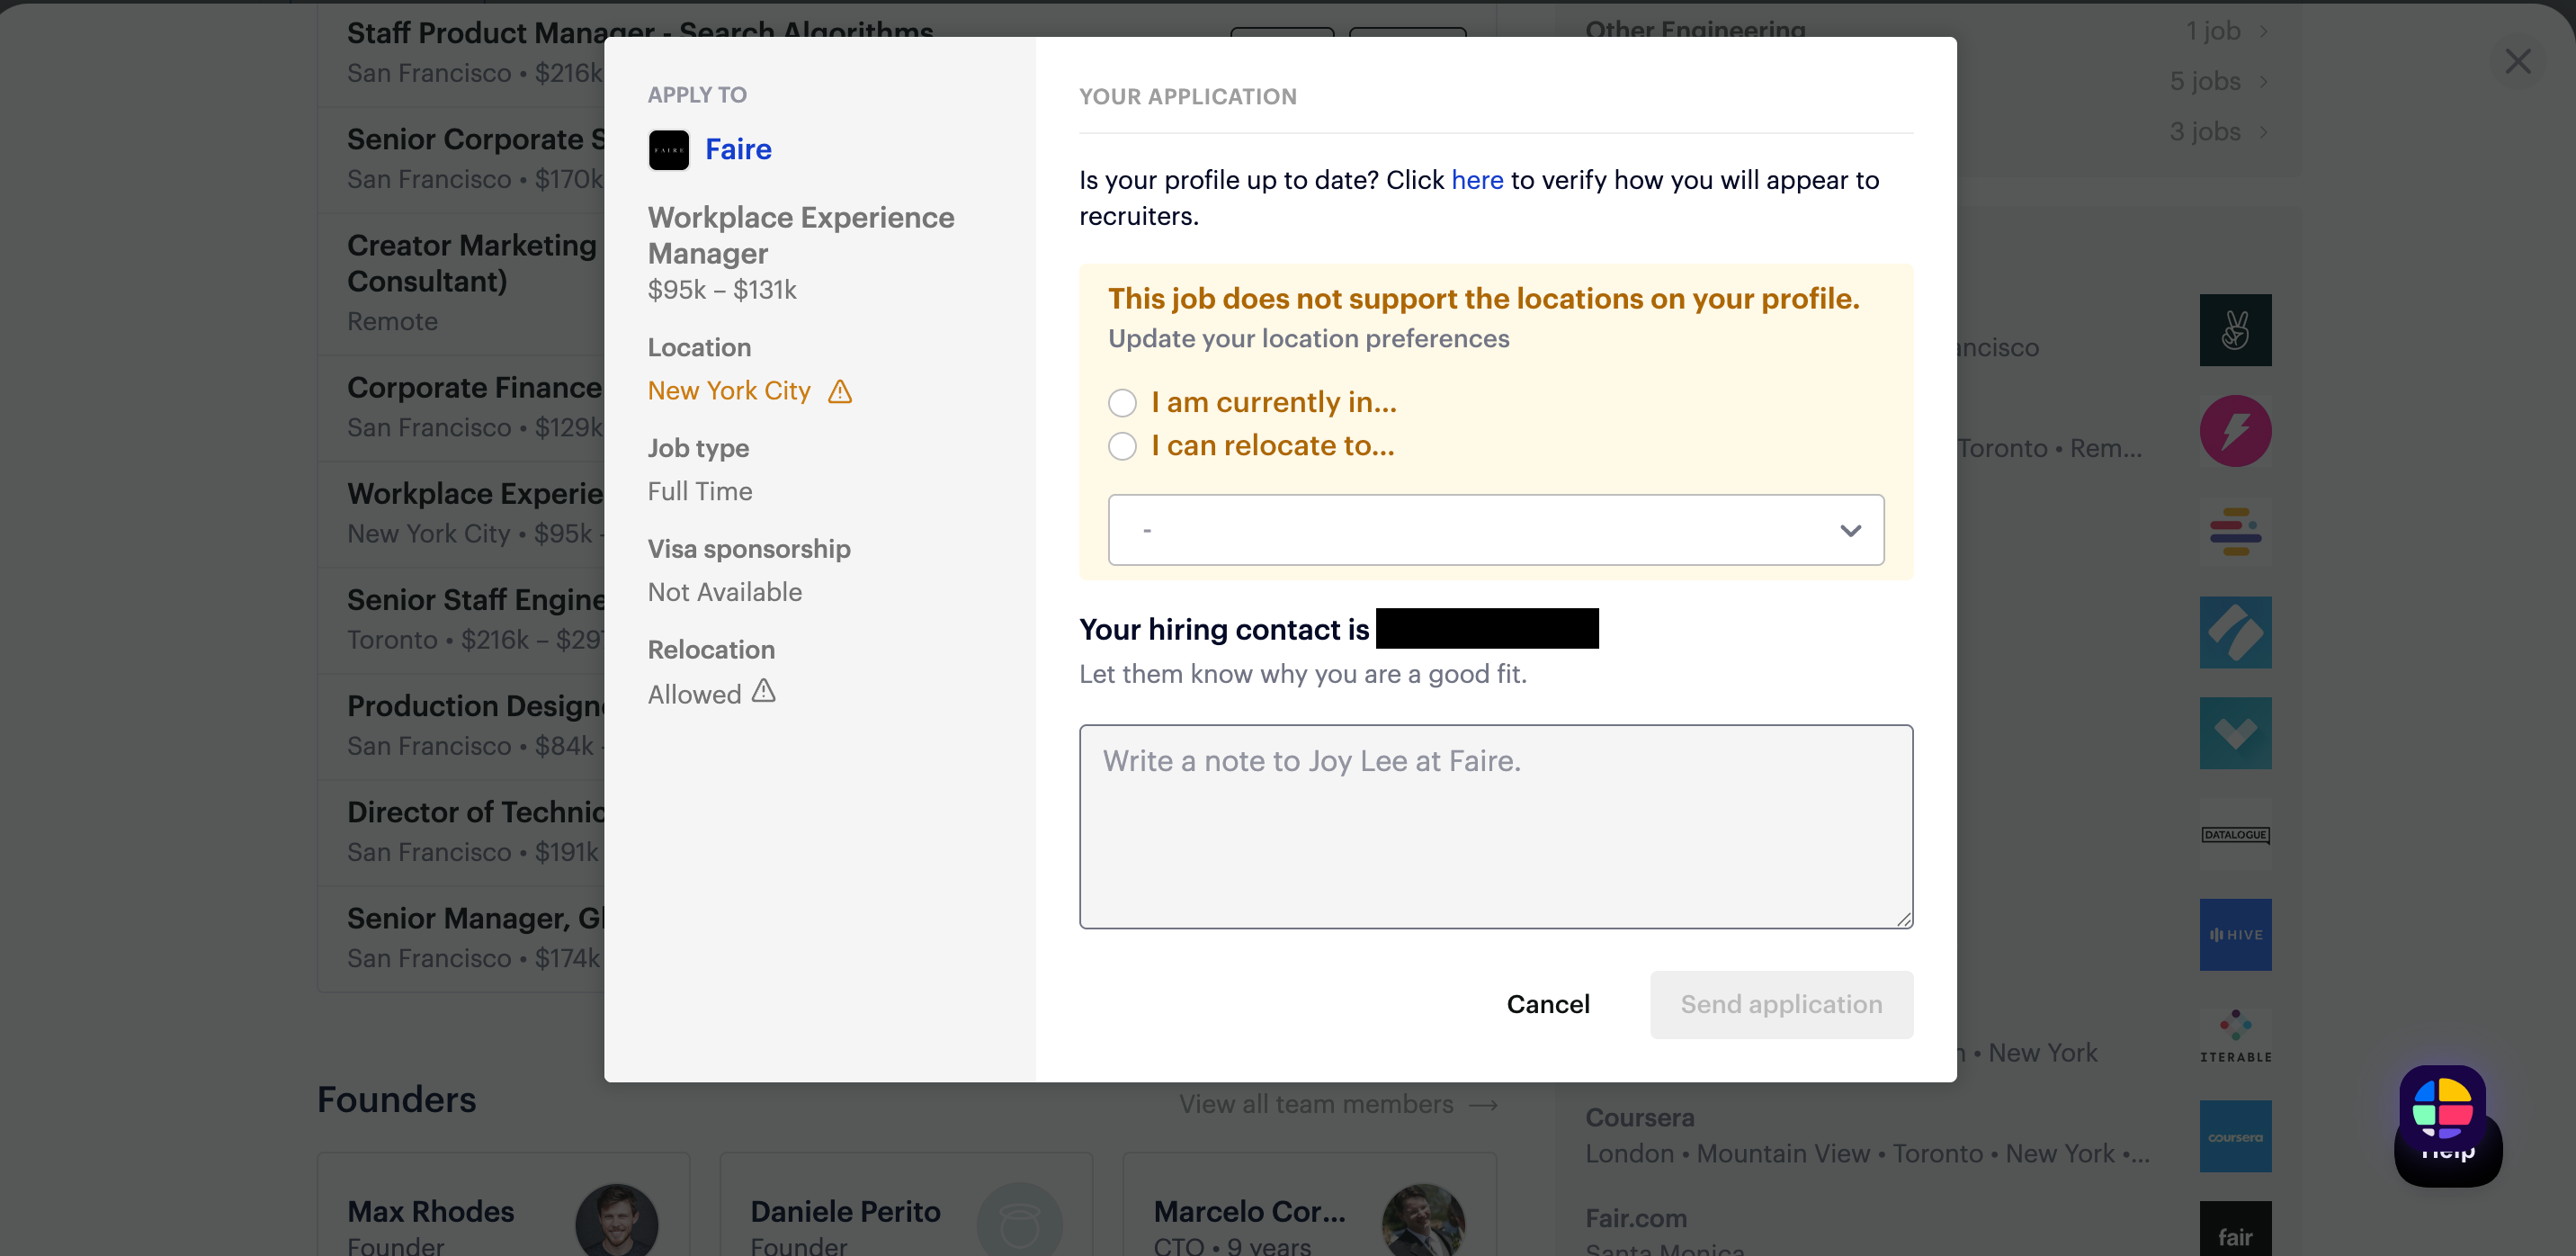Select the 'I can relocate to...' radio option
Screen dimensions: 2576x1256
[x=1122, y=446]
